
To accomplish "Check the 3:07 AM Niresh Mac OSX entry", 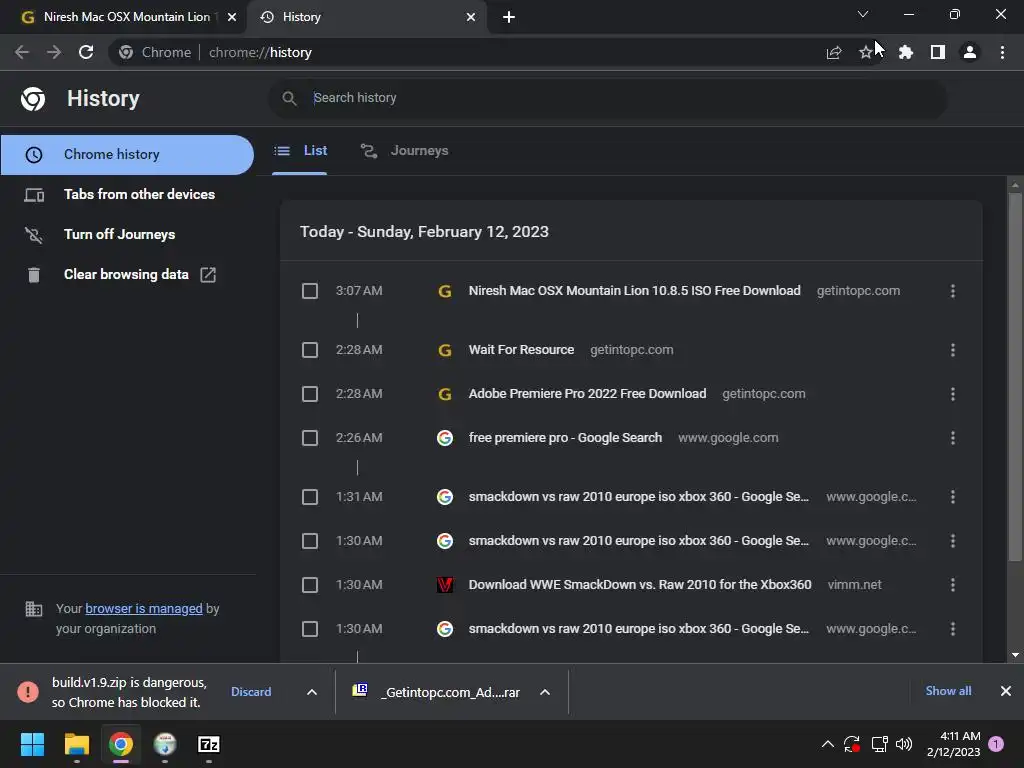I will (x=310, y=291).
